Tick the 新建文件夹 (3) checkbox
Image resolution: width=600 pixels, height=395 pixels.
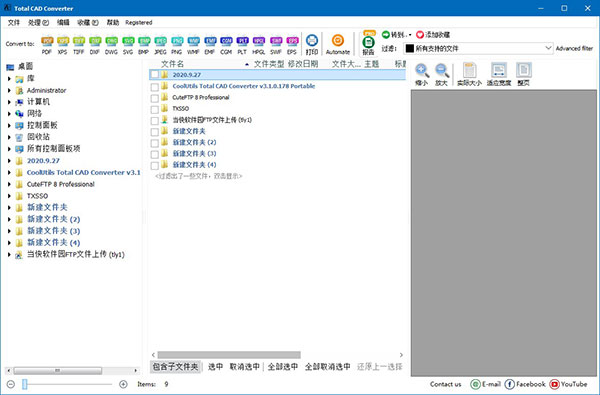point(154,154)
